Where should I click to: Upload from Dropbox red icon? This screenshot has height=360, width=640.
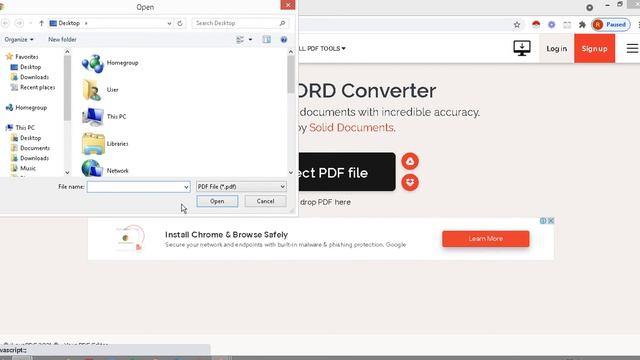point(410,182)
